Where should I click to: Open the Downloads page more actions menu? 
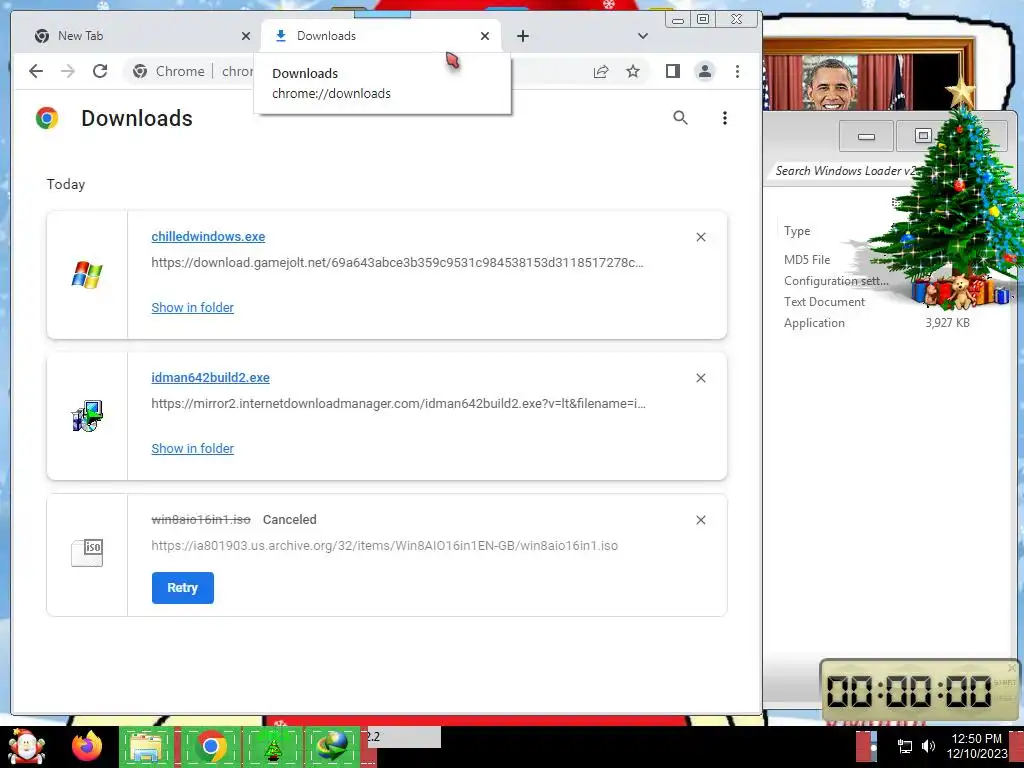(724, 118)
